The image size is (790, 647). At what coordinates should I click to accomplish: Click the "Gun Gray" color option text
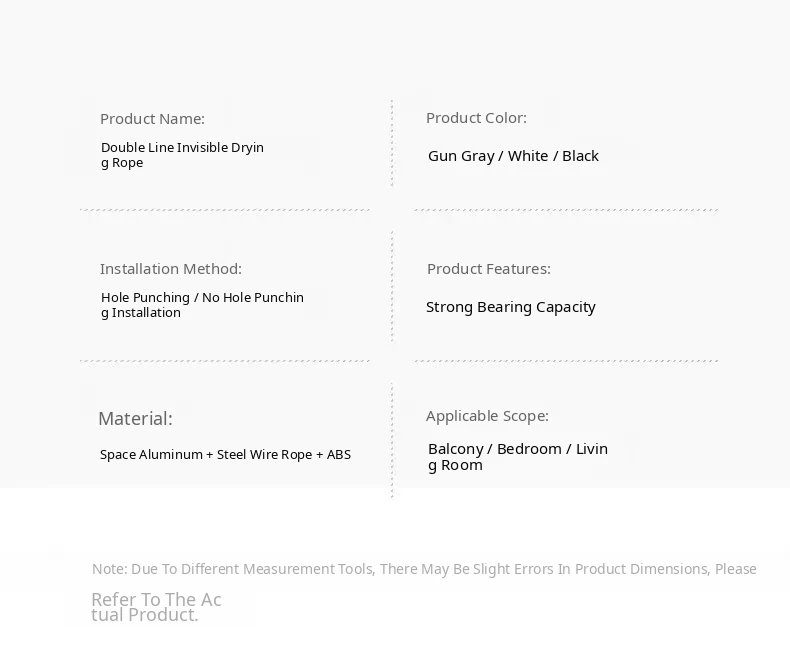[460, 156]
